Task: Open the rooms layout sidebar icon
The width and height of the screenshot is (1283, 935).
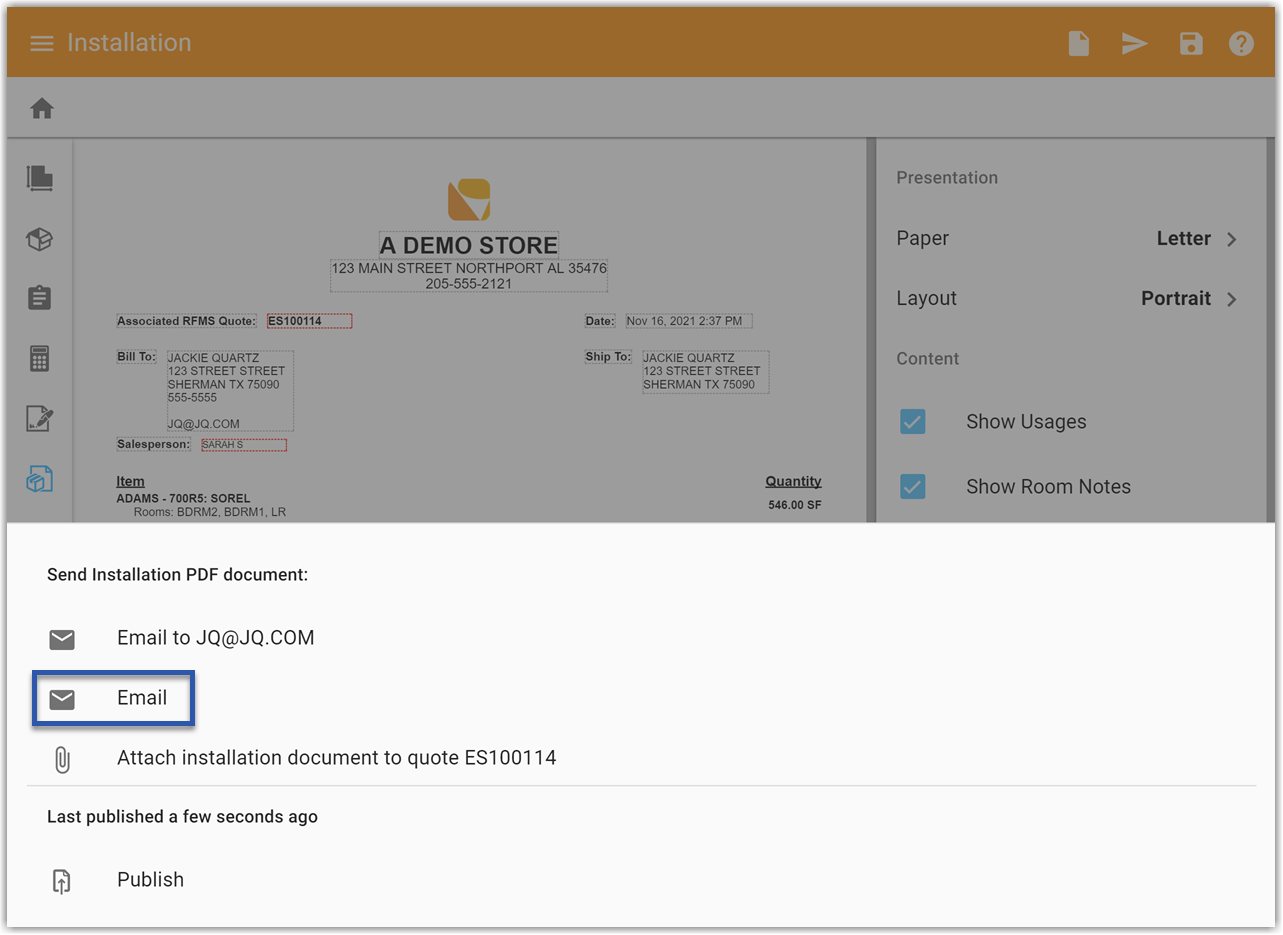Action: click(40, 178)
